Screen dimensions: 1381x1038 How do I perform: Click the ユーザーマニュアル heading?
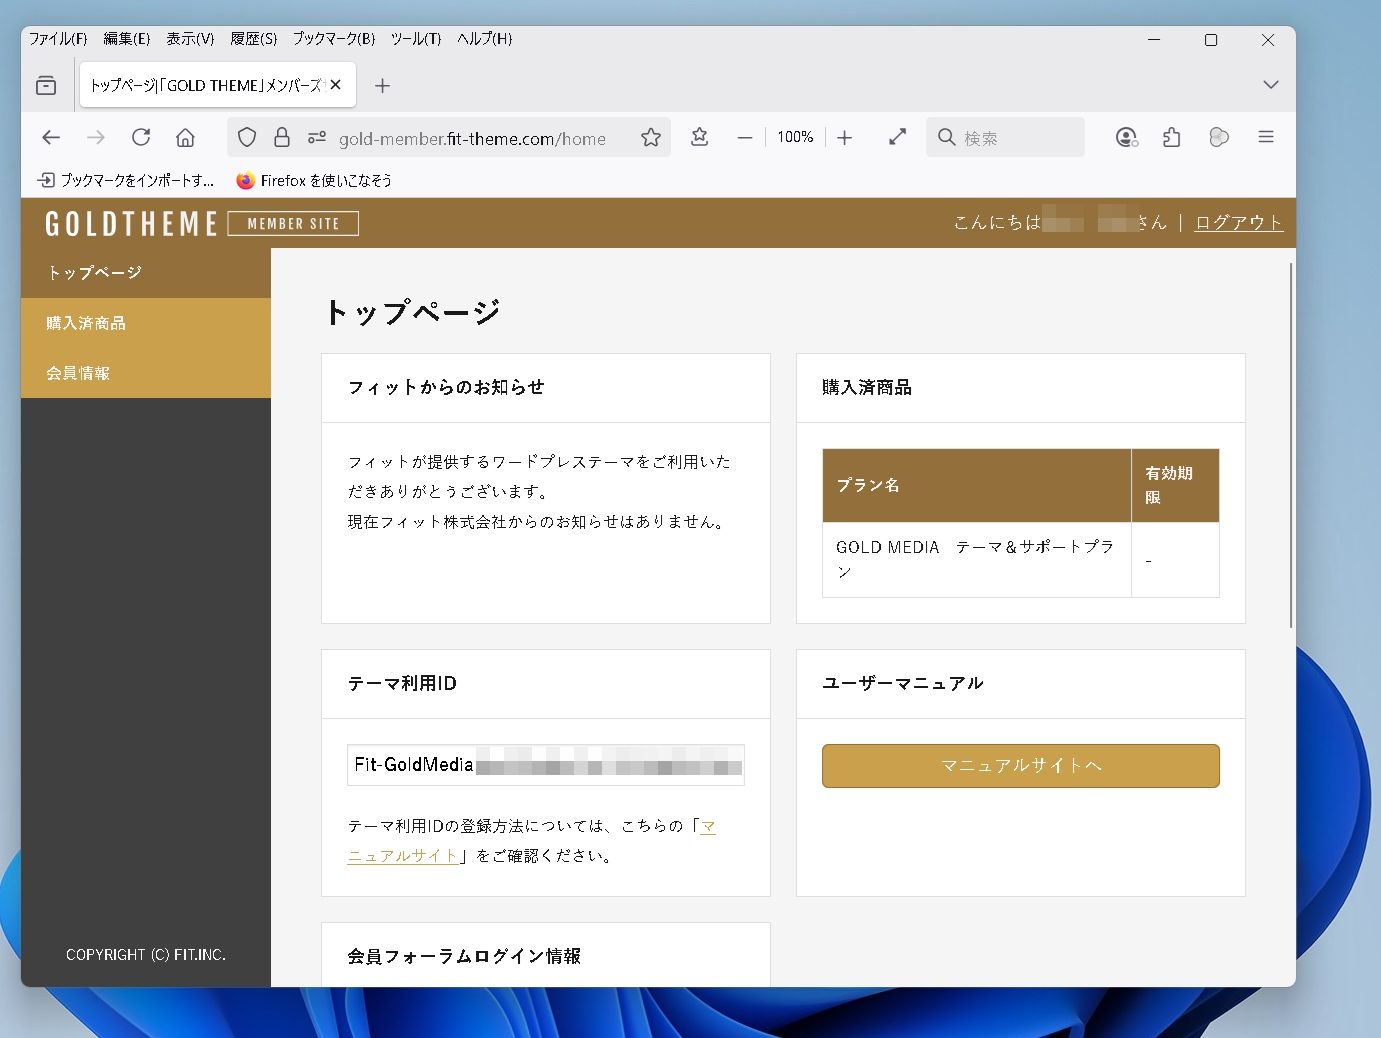point(903,684)
